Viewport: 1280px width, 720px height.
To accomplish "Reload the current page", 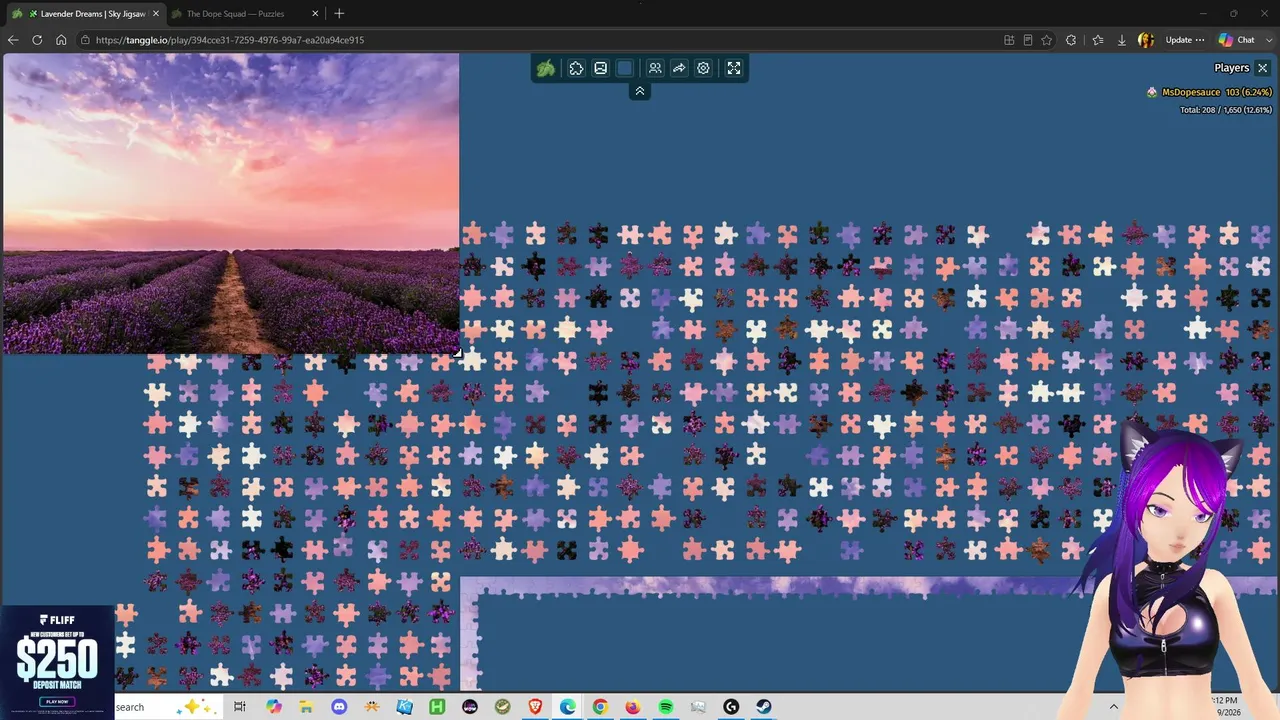I will (37, 40).
